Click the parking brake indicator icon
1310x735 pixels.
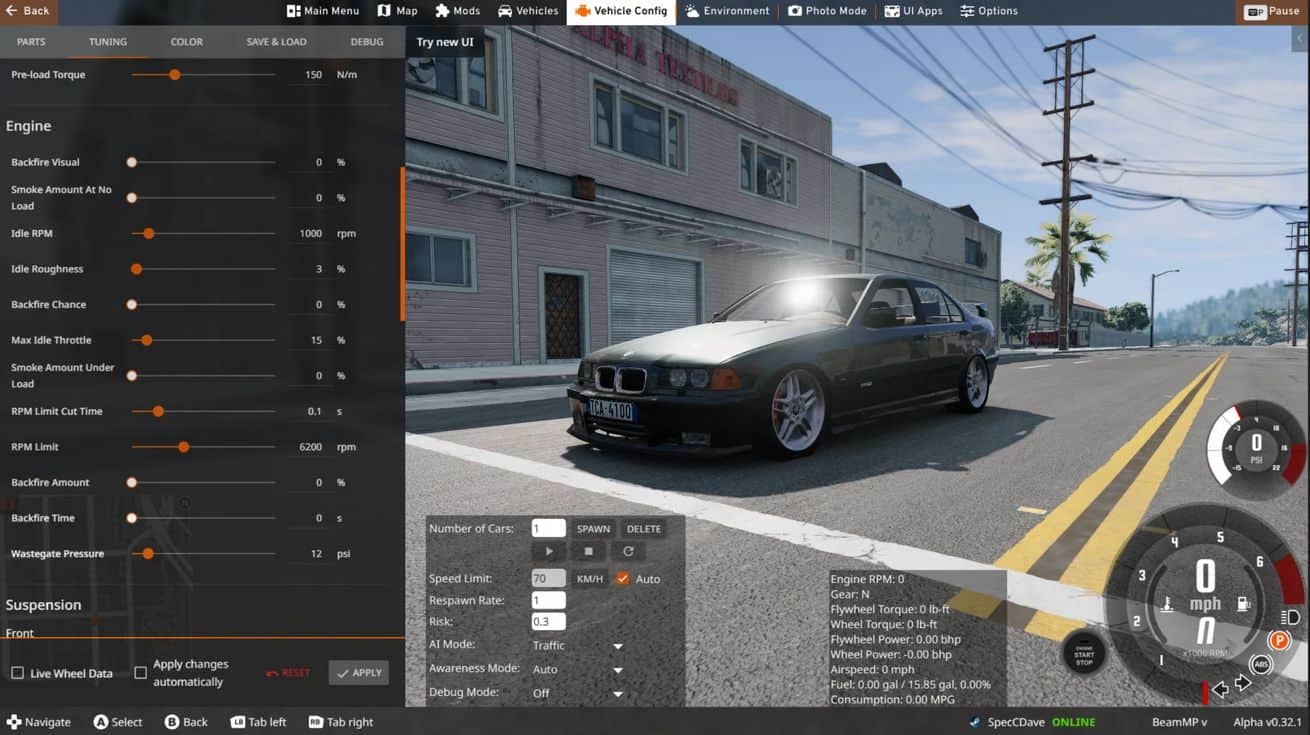click(1278, 641)
